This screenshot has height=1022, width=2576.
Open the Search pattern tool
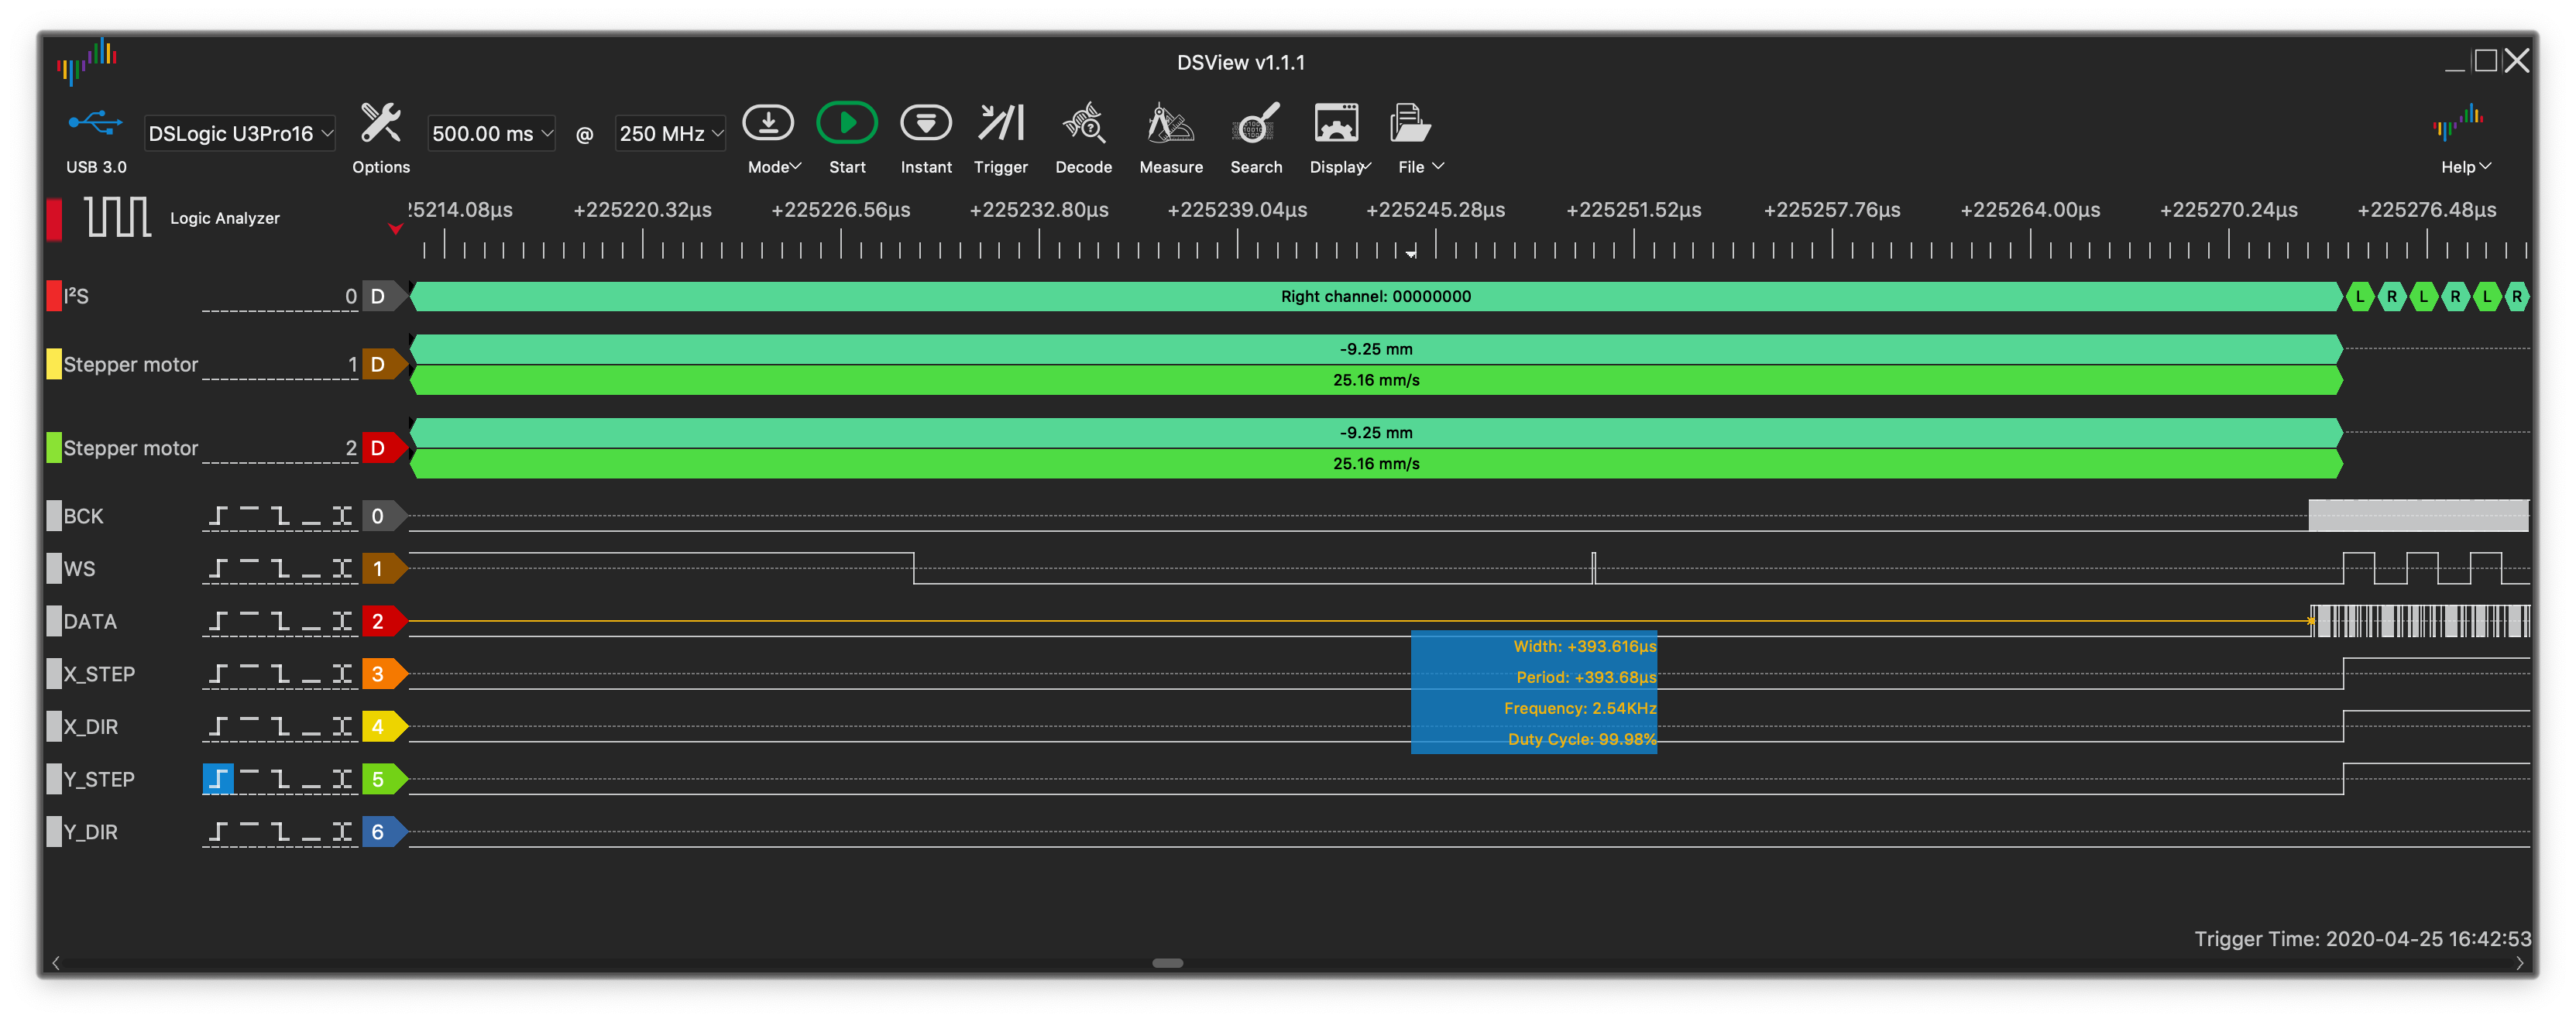(x=1255, y=124)
